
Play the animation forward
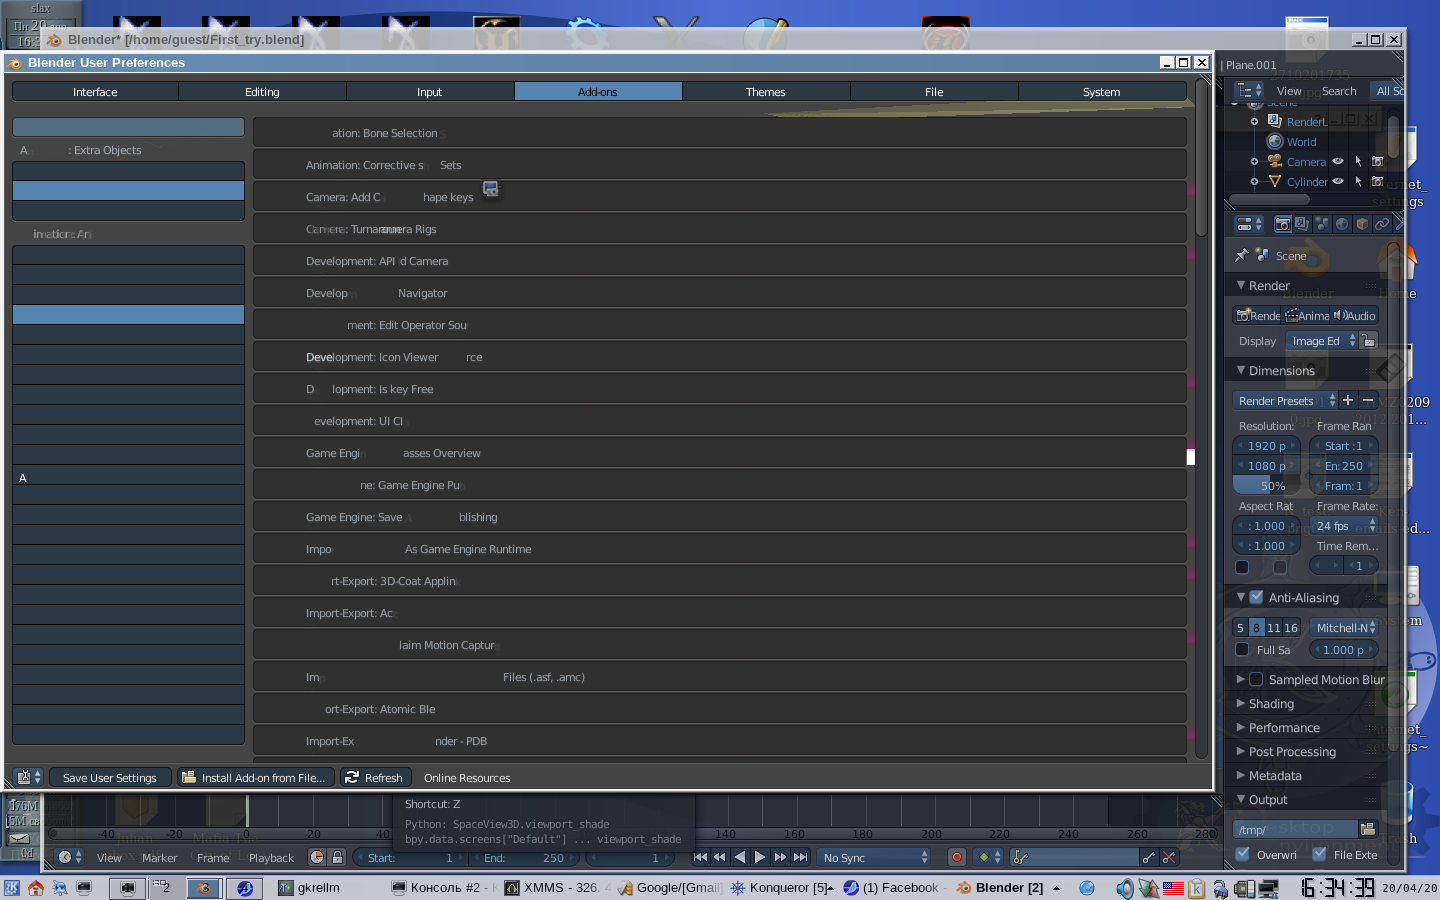coord(760,857)
